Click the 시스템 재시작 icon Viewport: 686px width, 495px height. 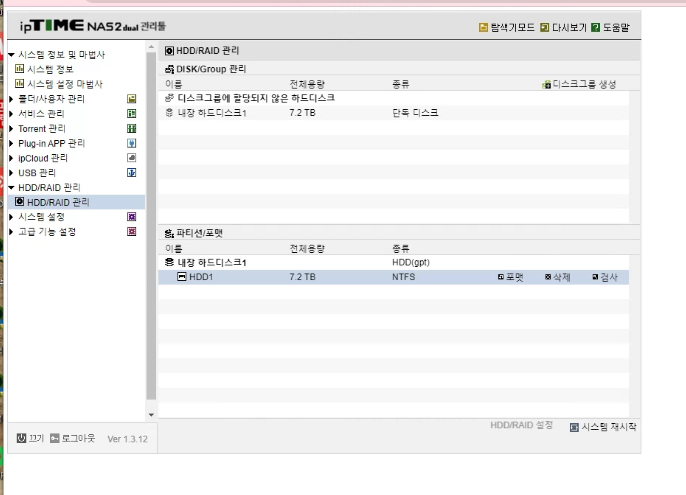pos(574,427)
